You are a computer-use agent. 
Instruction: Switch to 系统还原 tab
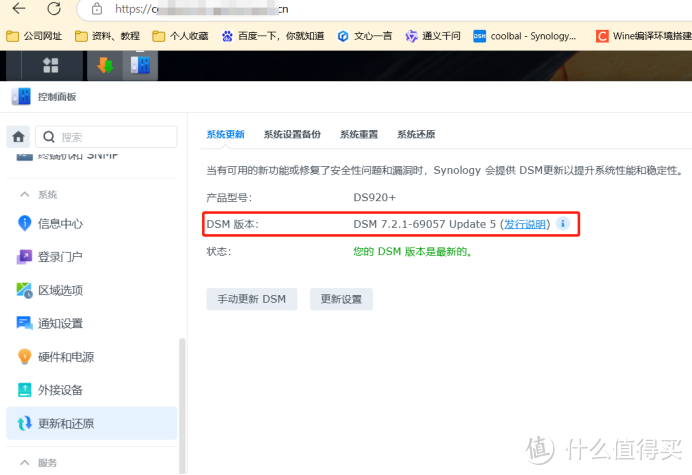(x=416, y=134)
